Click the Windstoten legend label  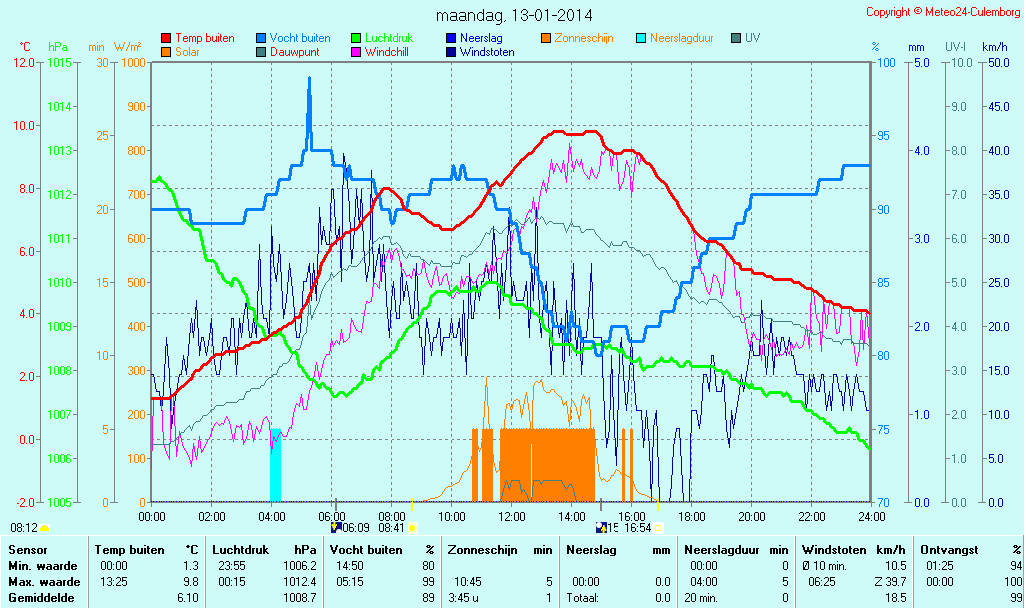click(487, 52)
